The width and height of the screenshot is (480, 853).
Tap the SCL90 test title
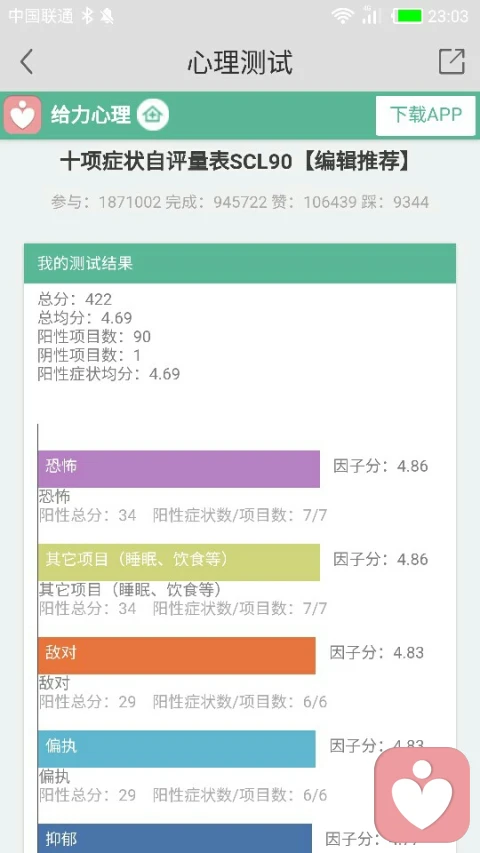236,162
